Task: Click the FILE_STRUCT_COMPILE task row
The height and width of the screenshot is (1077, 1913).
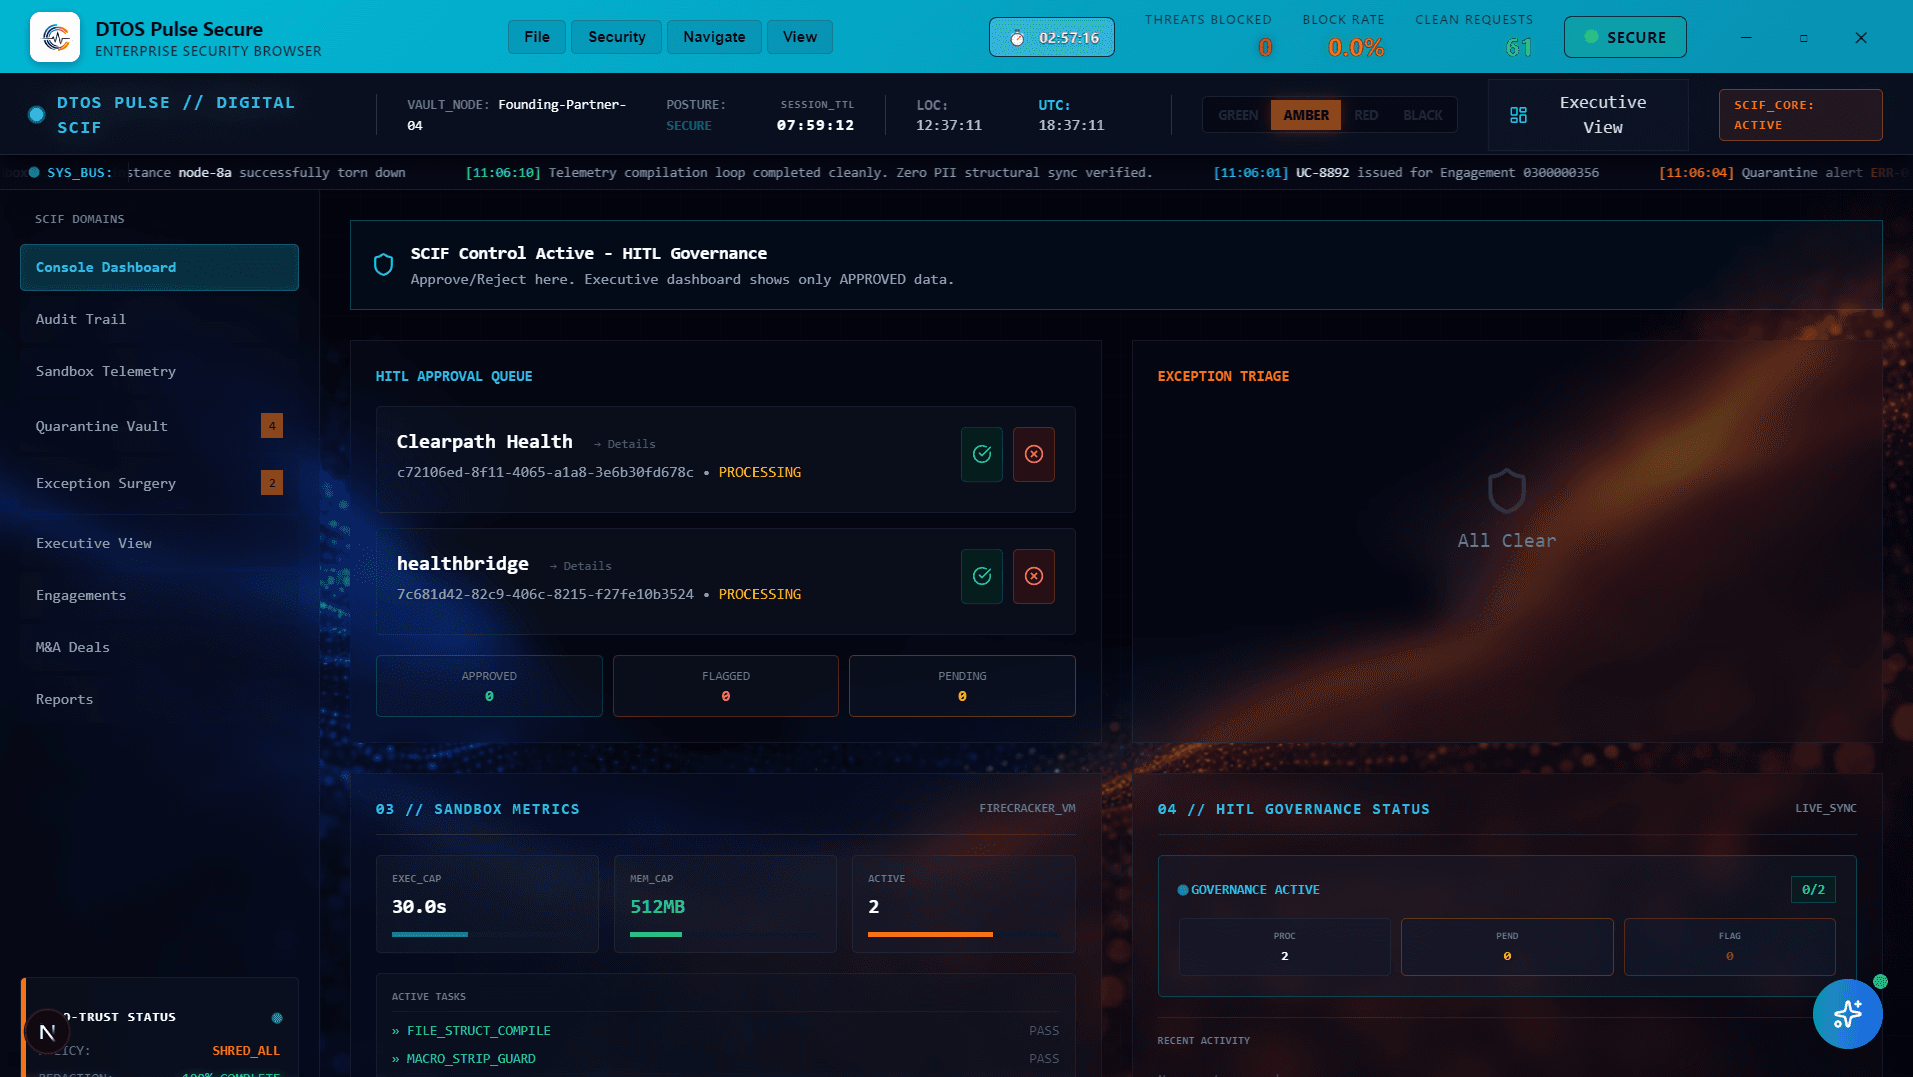Action: click(x=725, y=1031)
